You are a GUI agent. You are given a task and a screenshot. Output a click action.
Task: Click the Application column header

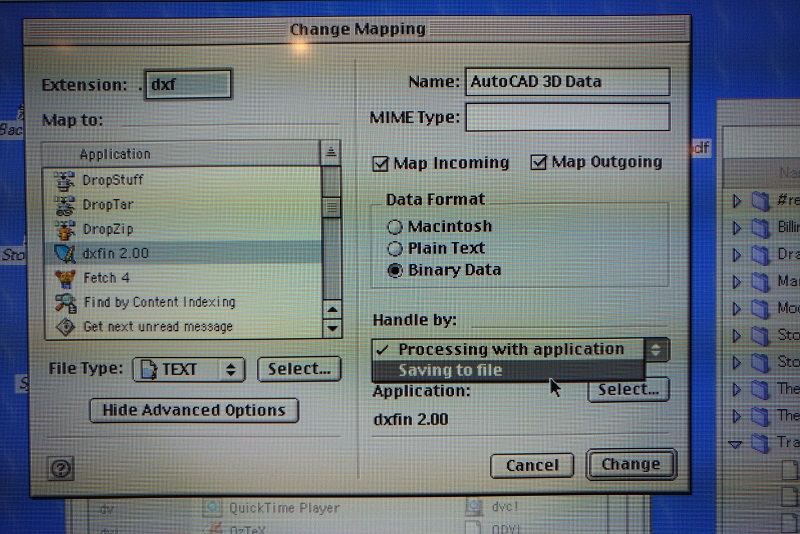182,154
